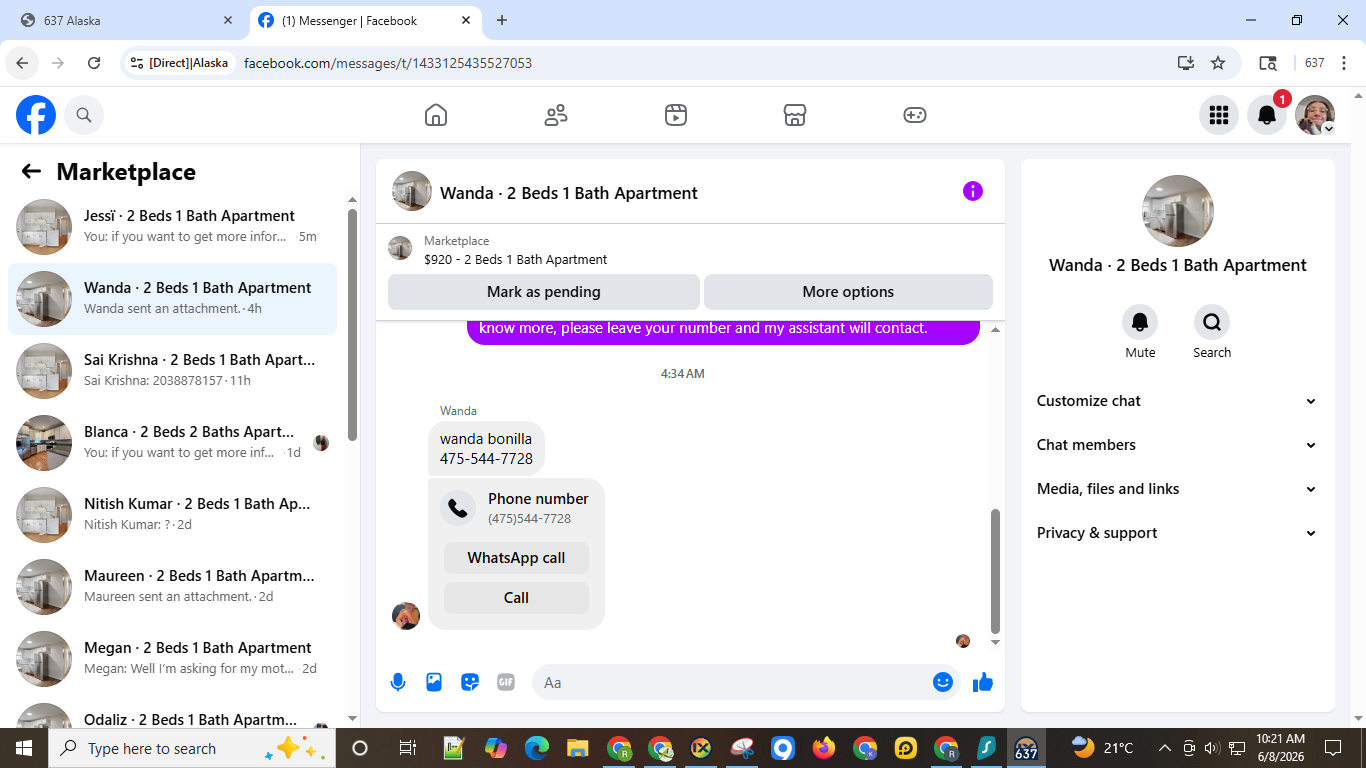
Task: Open Maureen conversation
Action: click(x=172, y=587)
